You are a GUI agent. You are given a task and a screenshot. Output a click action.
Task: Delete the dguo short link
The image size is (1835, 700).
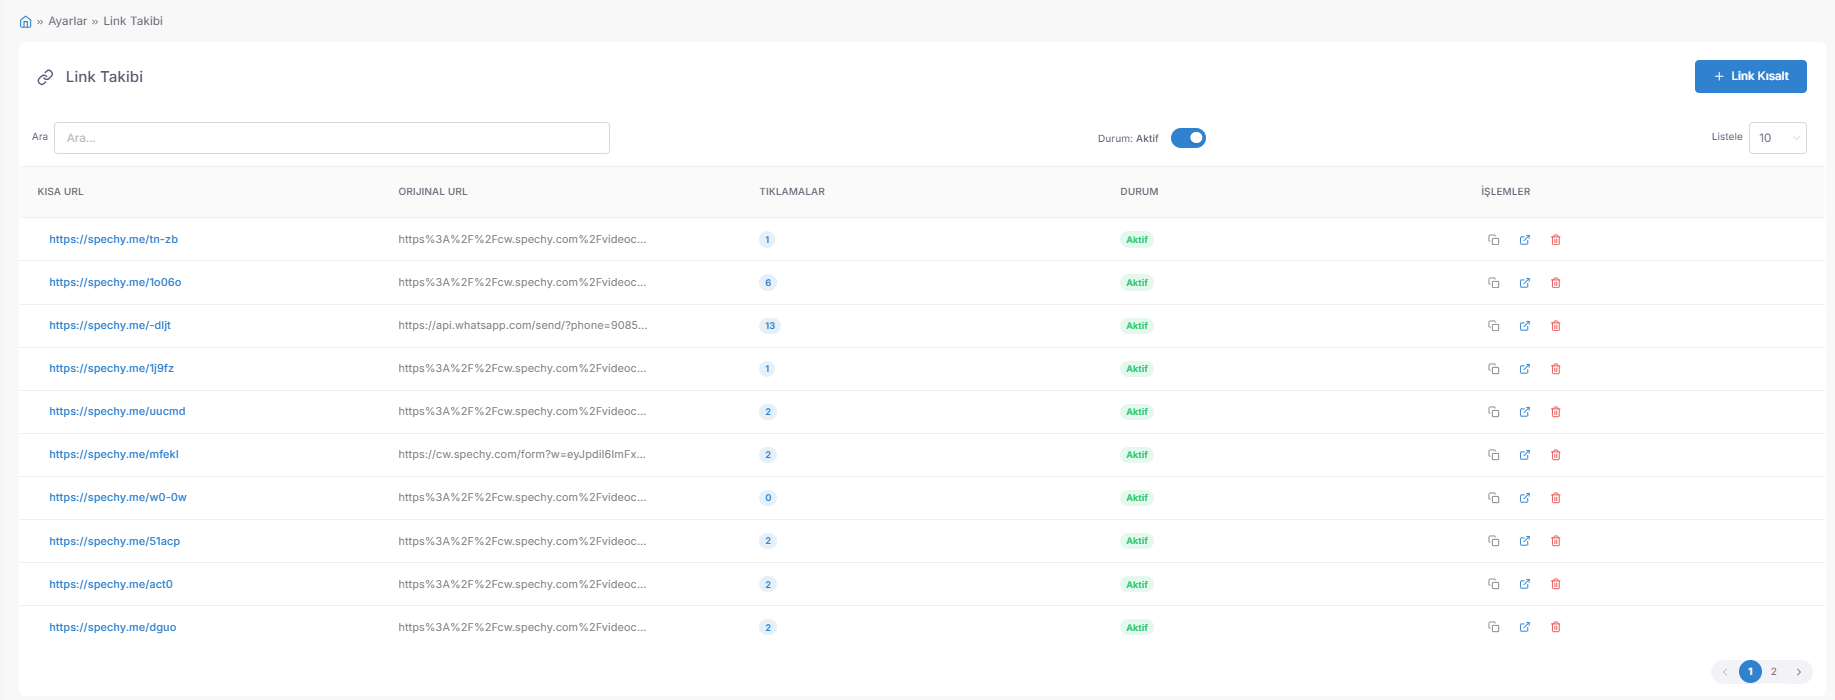1556,627
